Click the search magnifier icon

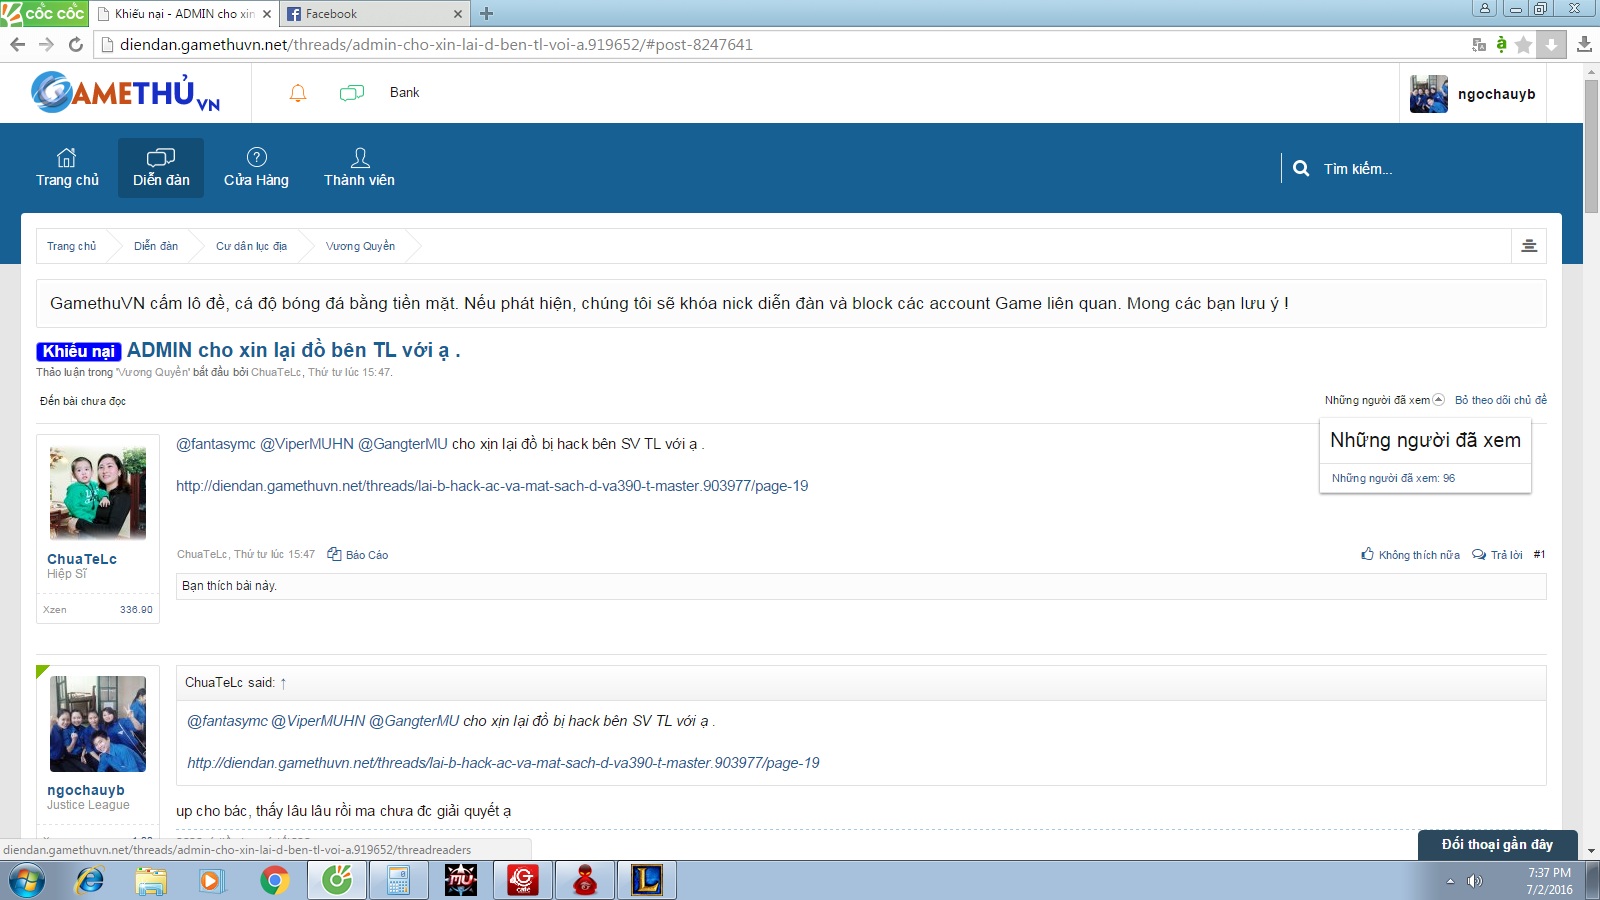click(1301, 169)
